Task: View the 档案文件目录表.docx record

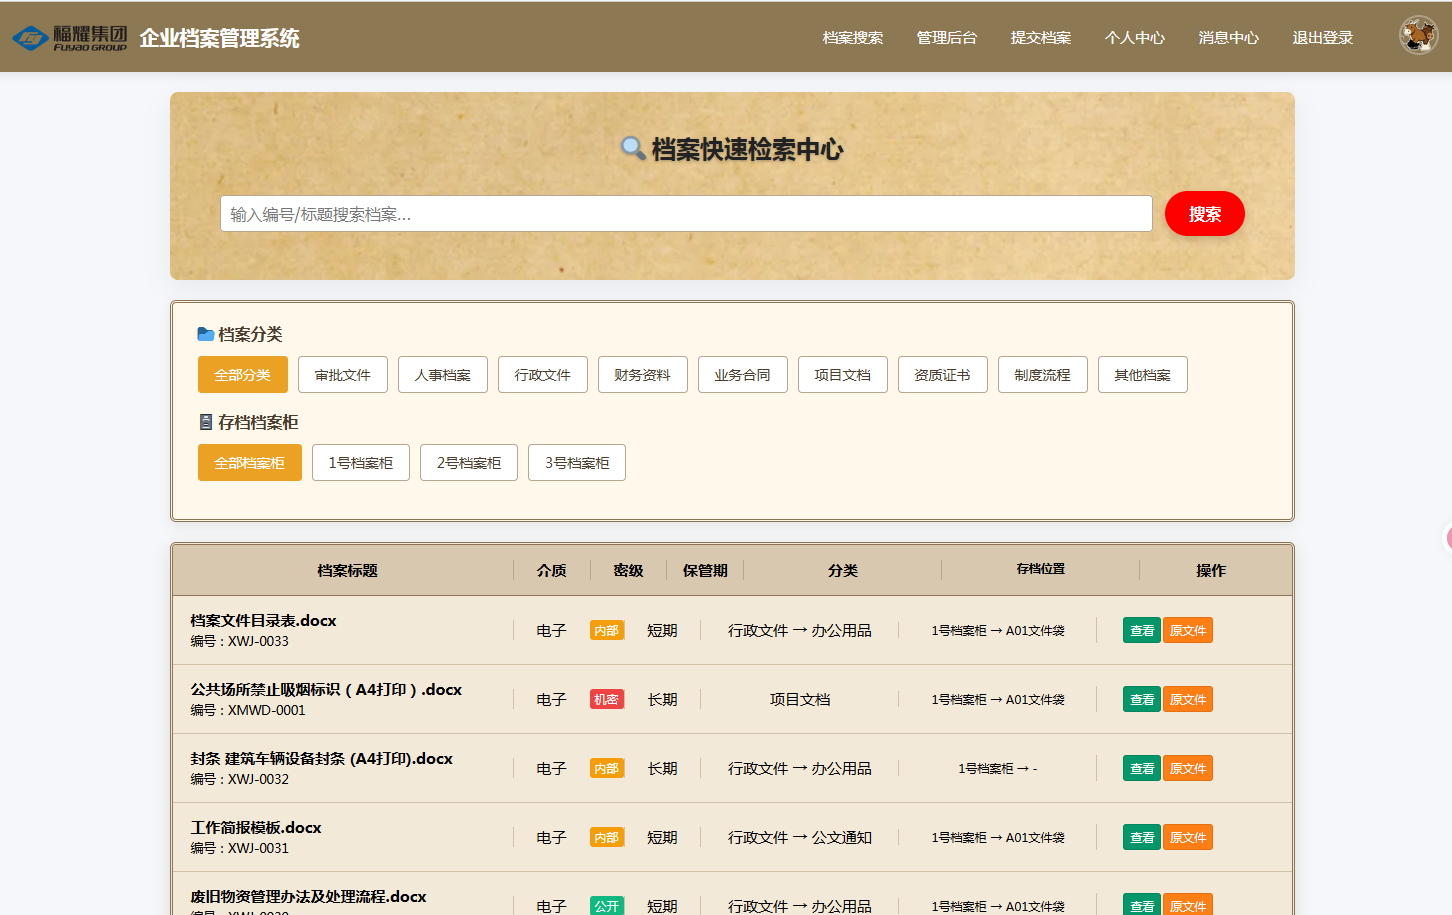Action: (1142, 631)
